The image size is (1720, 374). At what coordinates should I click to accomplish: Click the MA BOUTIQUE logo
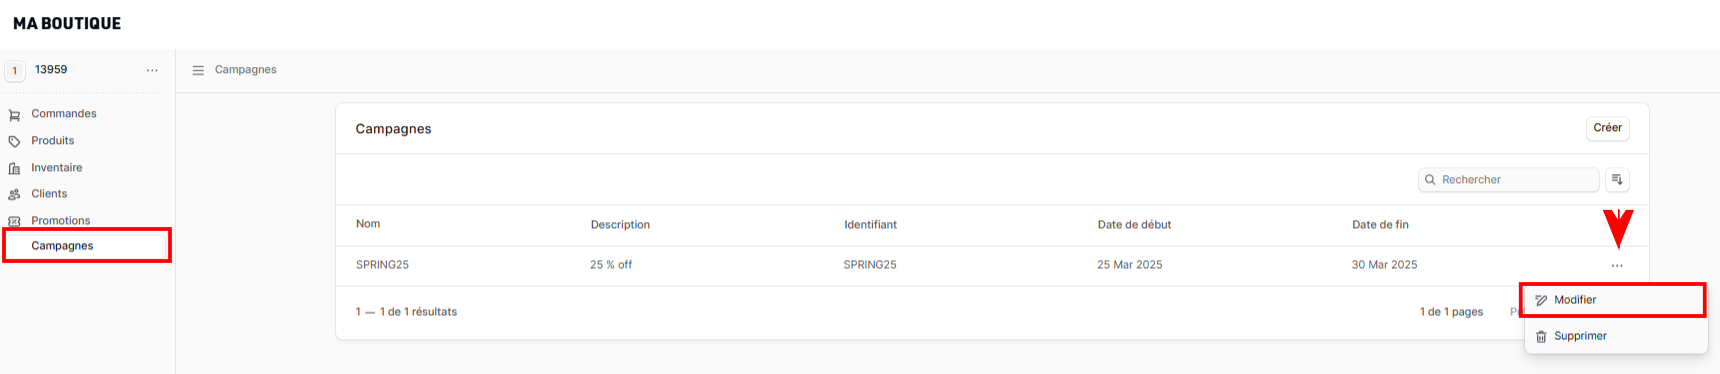pyautogui.click(x=67, y=23)
